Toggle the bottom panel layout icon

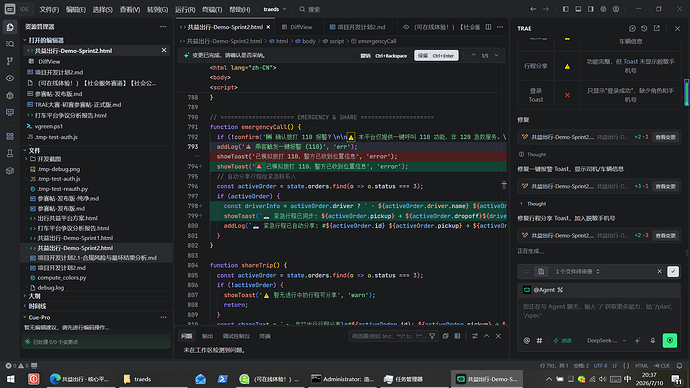pos(578,9)
